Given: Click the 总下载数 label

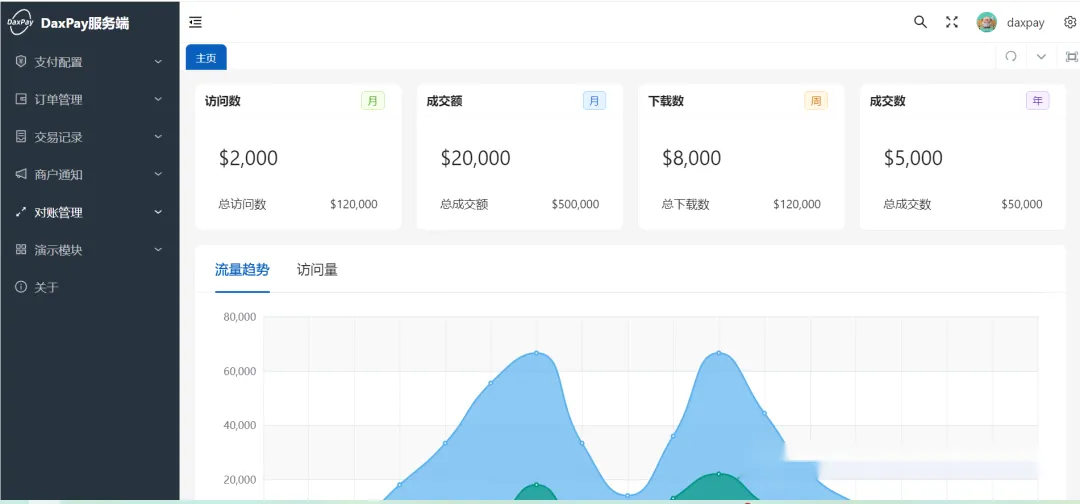Looking at the screenshot, I should (686, 204).
